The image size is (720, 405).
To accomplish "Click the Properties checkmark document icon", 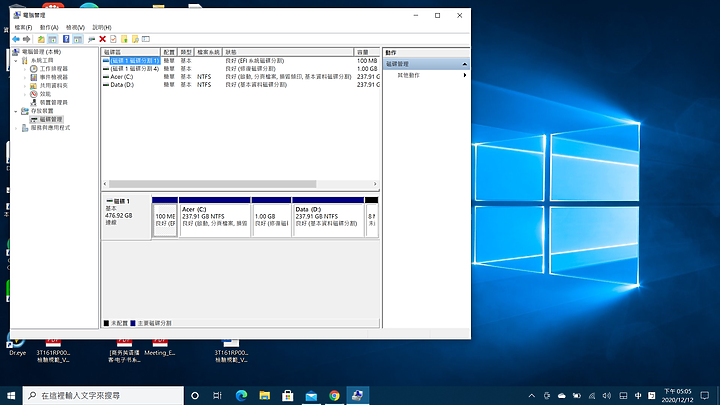I will 113,39.
